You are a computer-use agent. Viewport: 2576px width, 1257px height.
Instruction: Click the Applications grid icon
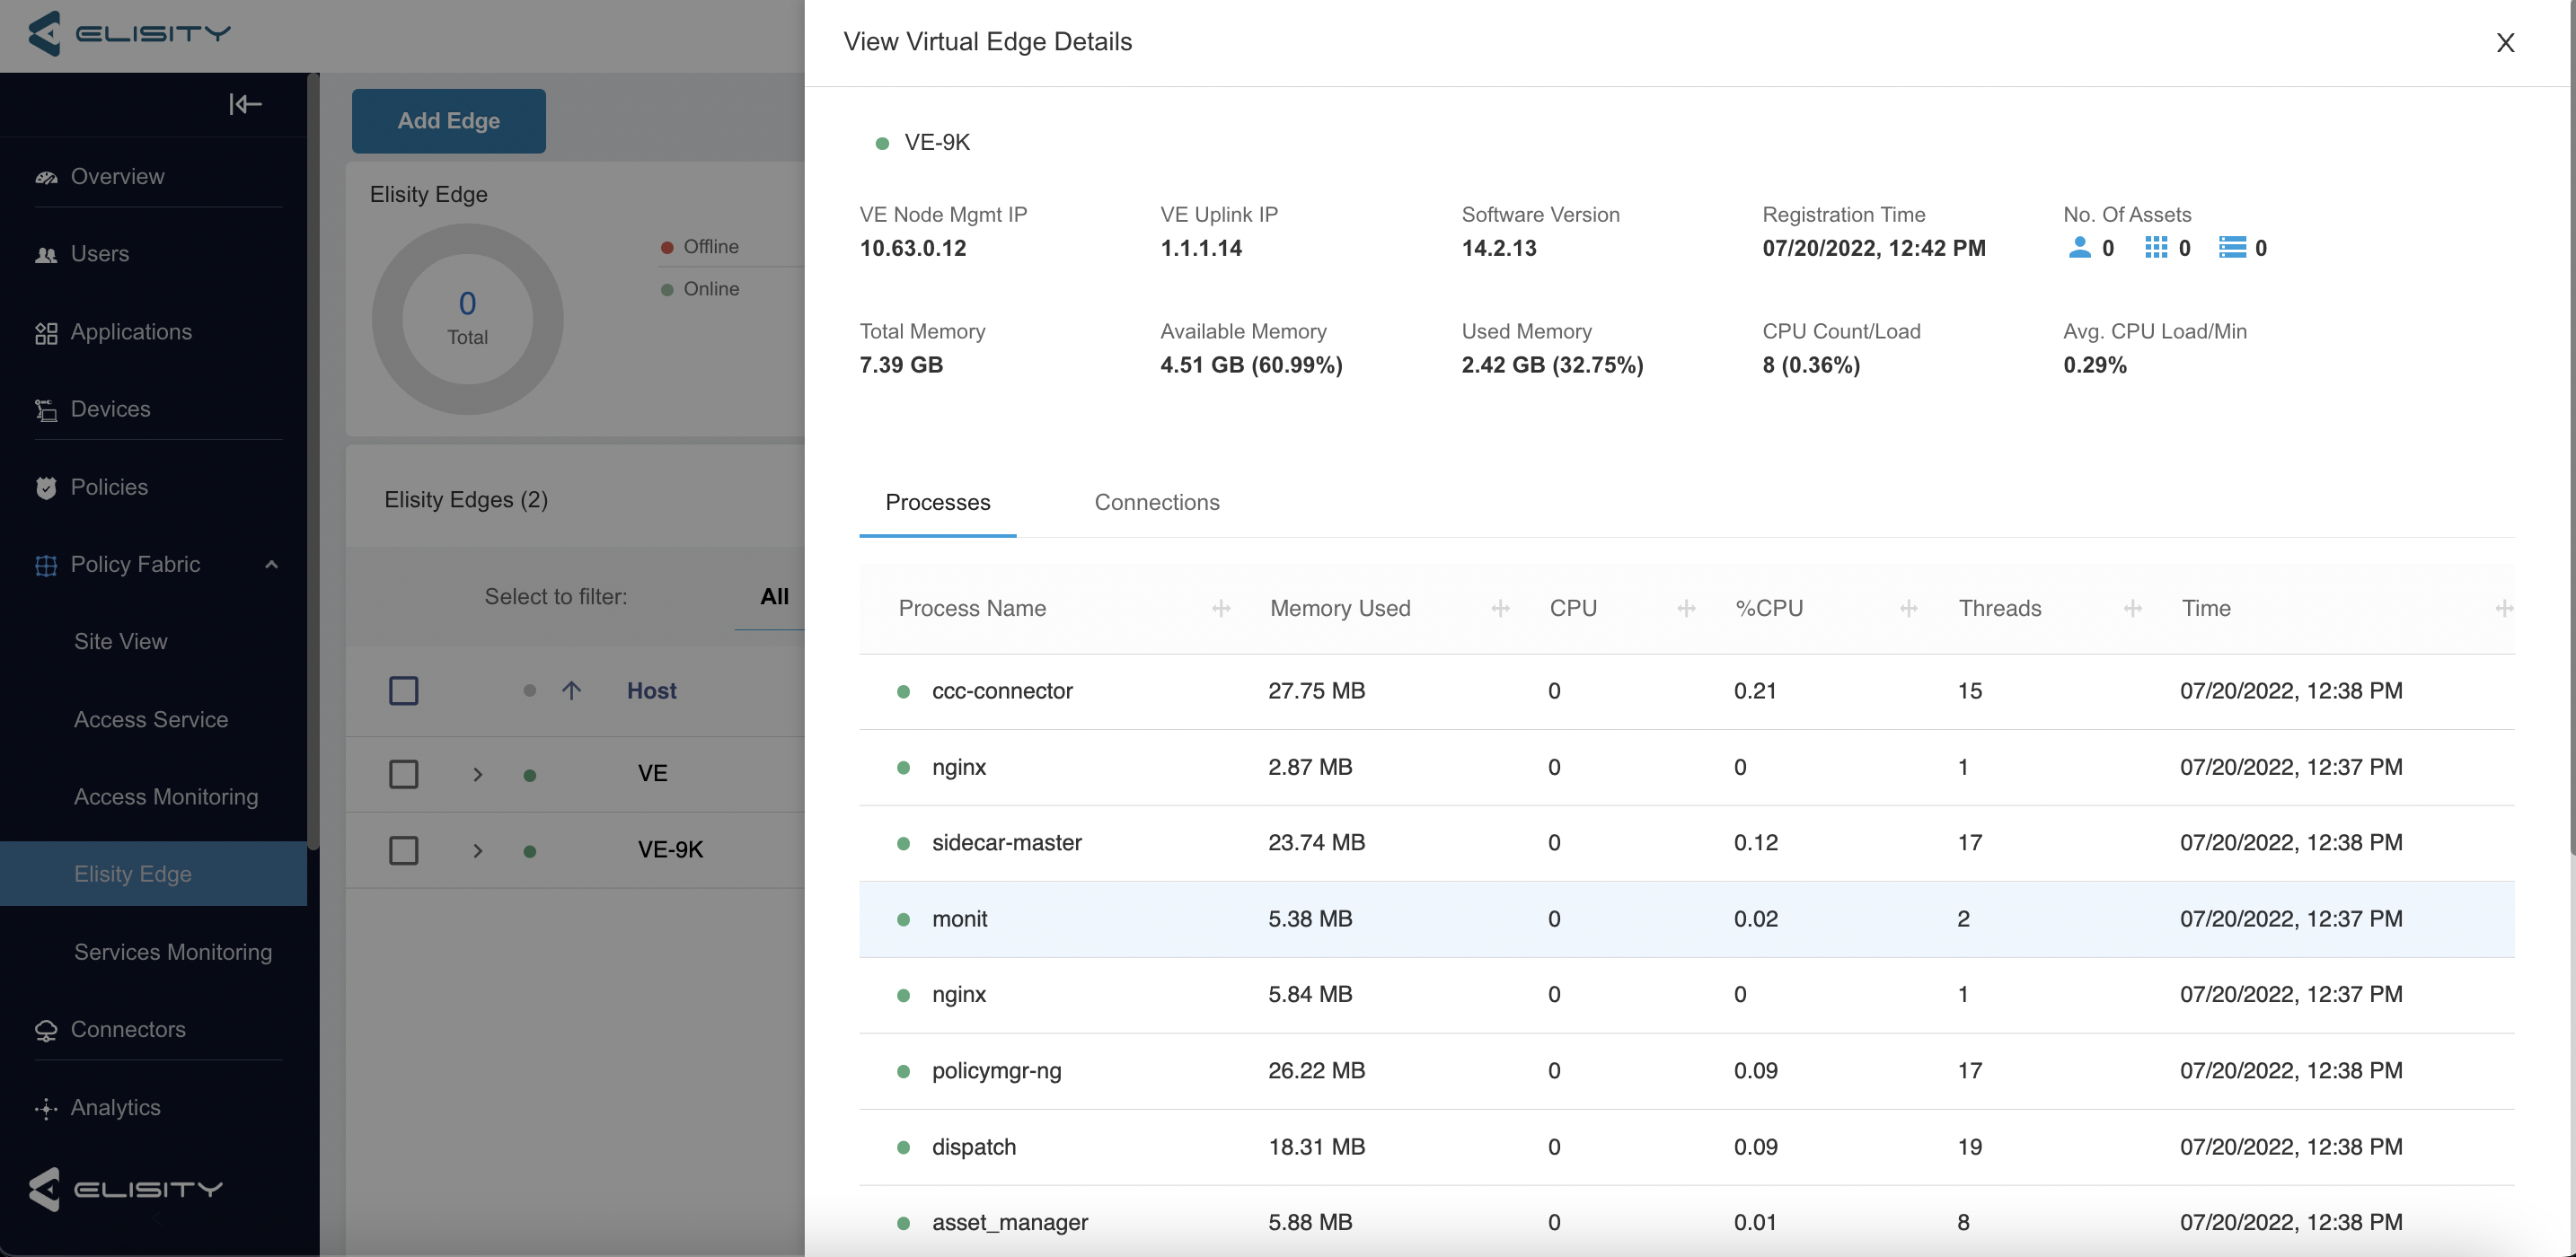[x=46, y=333]
